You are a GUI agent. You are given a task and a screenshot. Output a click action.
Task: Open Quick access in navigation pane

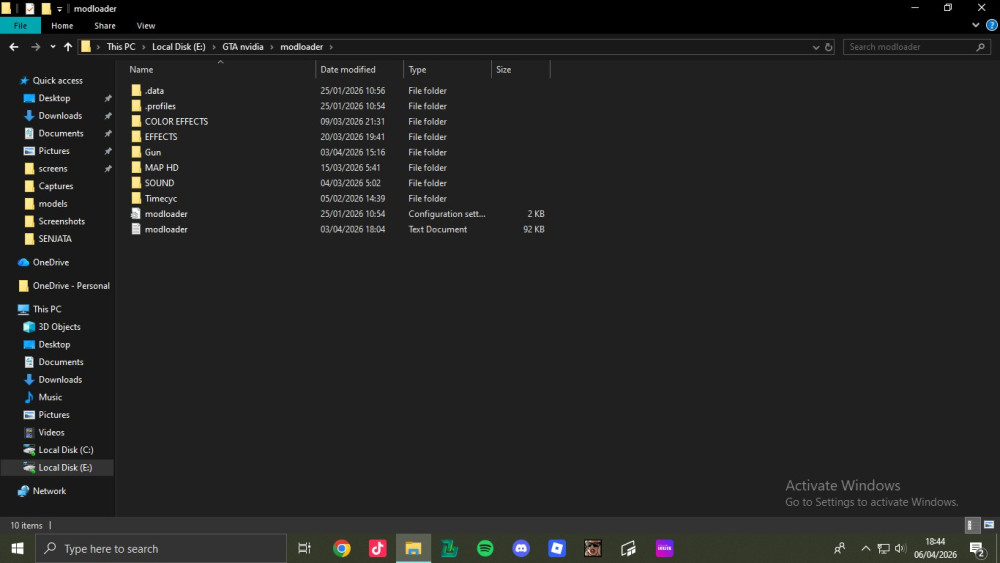tap(57, 80)
